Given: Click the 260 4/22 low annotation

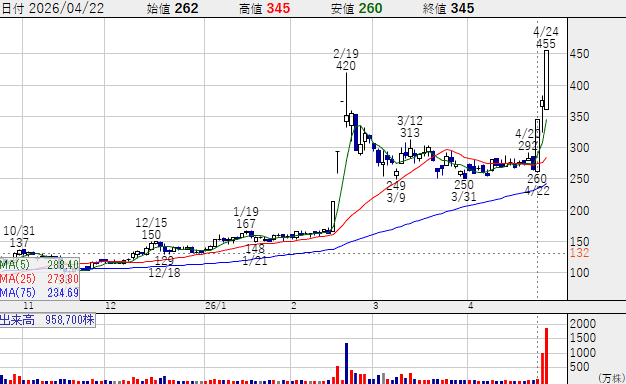Looking at the screenshot, I should point(537,184).
